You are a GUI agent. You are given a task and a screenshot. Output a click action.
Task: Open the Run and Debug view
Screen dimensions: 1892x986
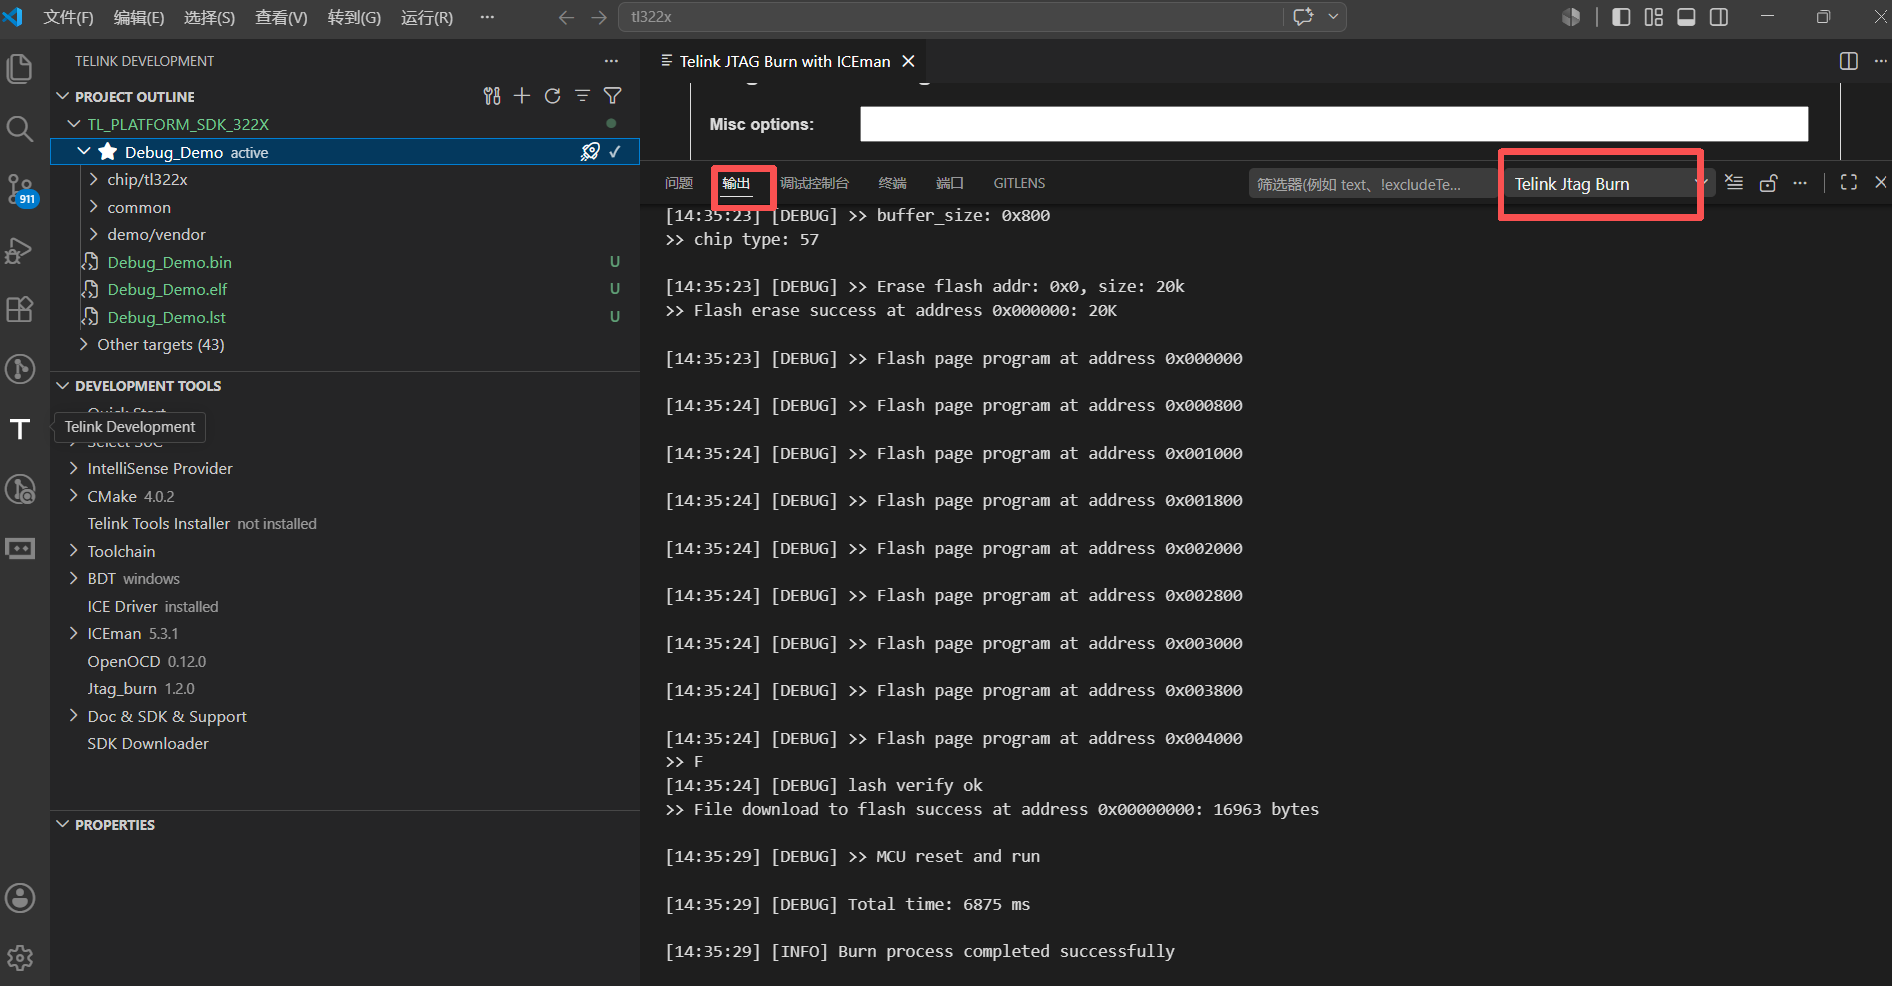(20, 250)
